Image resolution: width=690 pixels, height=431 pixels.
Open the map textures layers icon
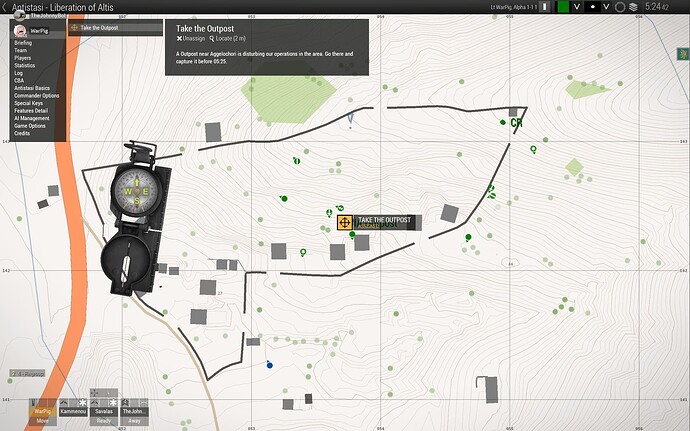(x=633, y=7)
